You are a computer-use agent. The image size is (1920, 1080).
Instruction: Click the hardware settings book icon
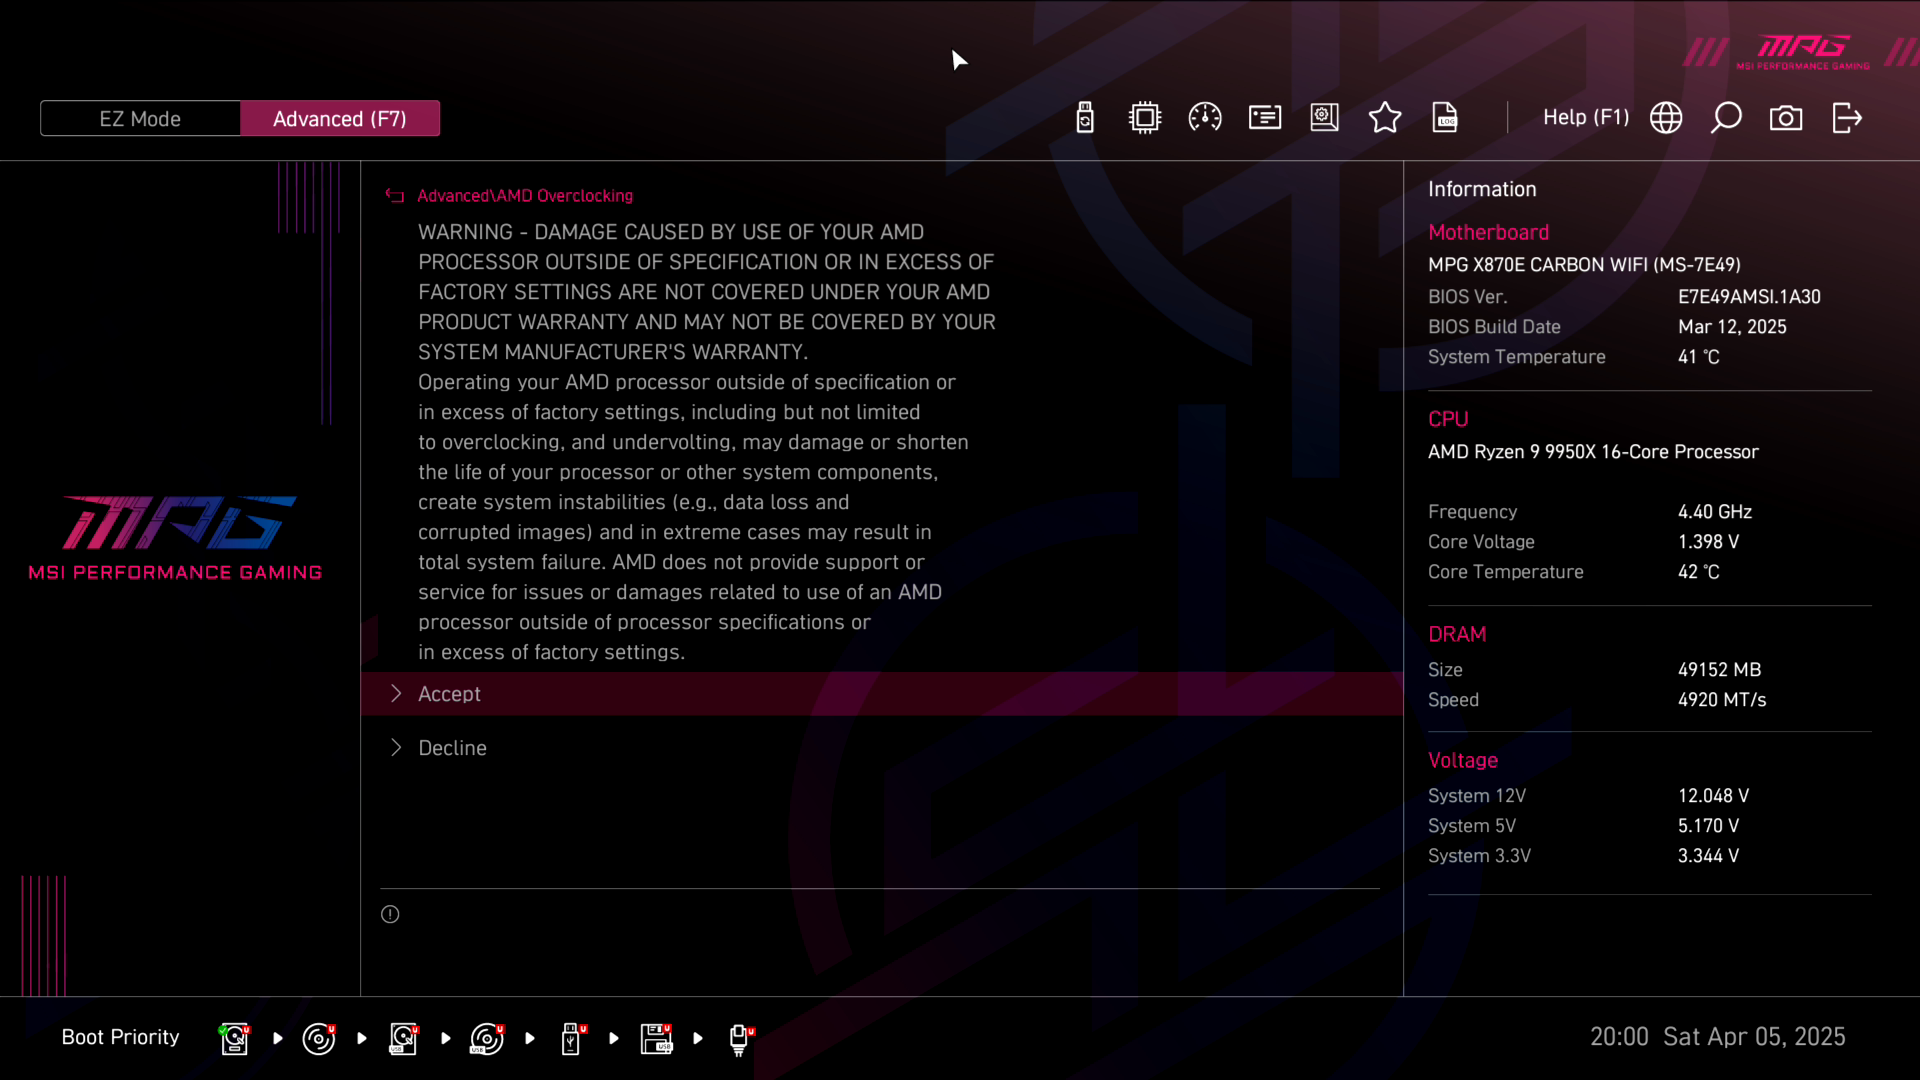point(1325,118)
